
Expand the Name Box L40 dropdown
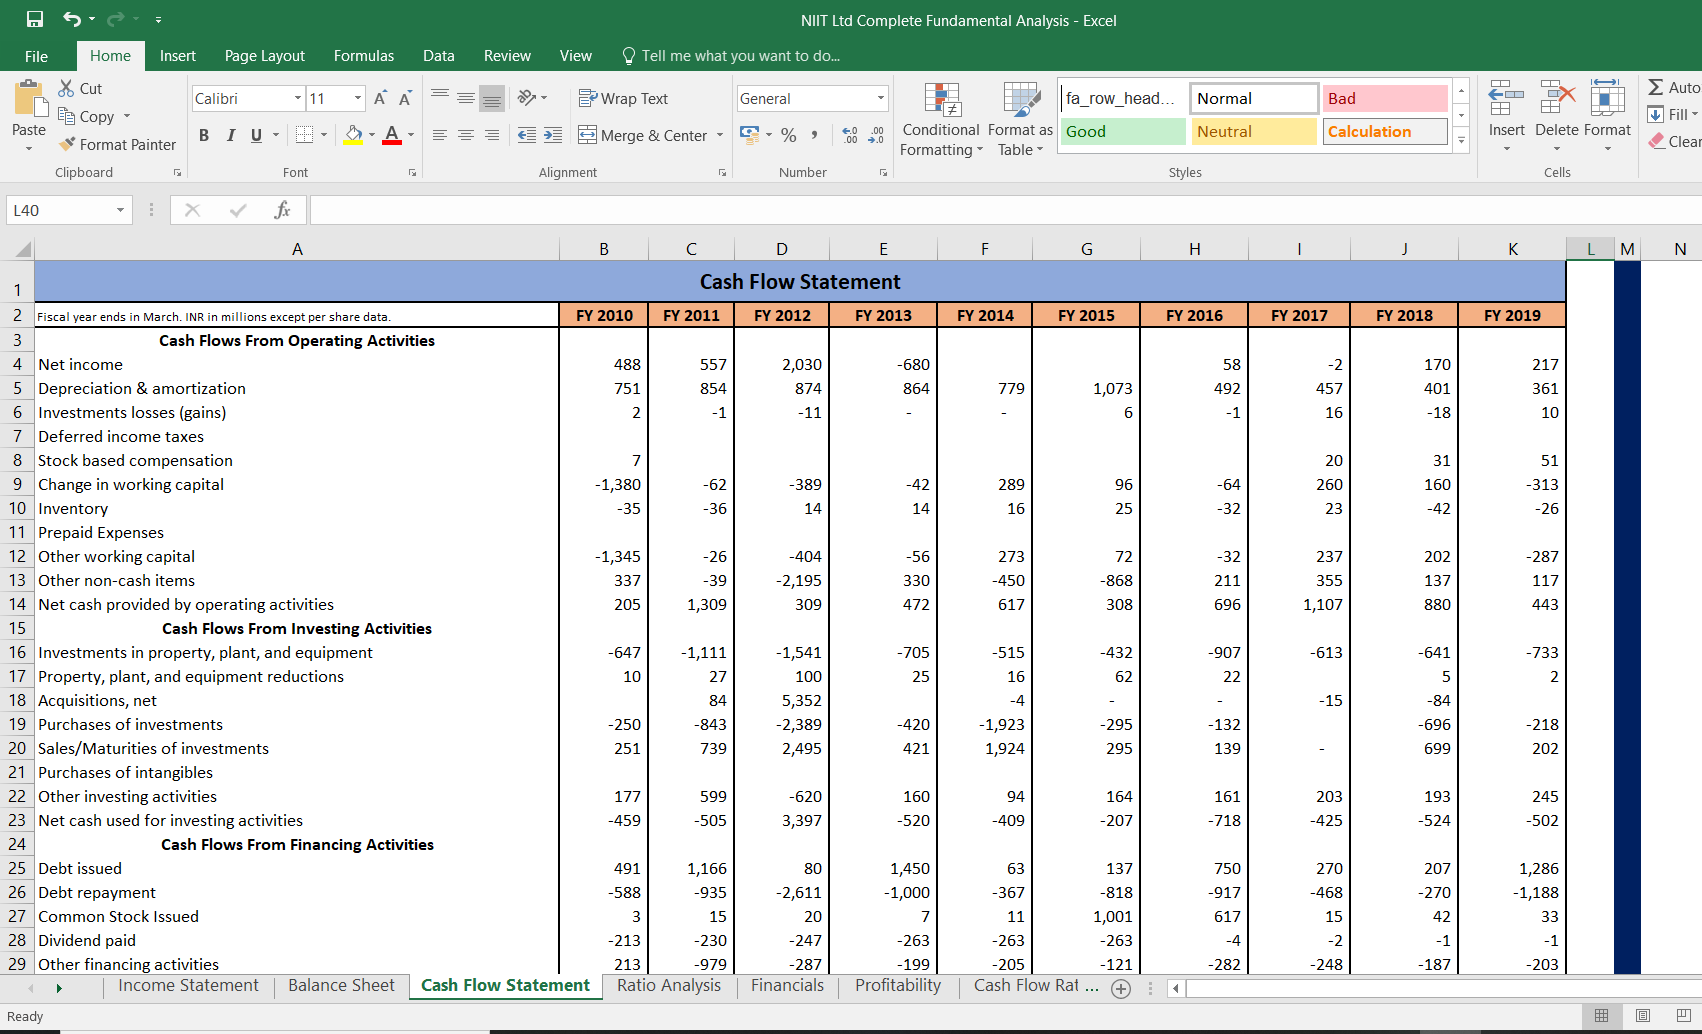click(120, 210)
